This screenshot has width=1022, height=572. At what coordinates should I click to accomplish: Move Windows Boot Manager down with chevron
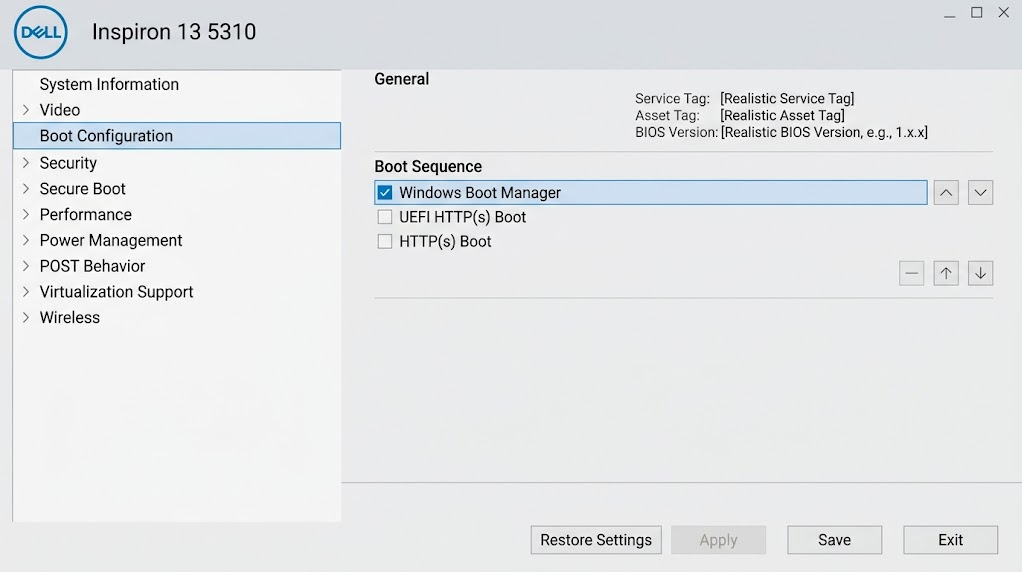[980, 193]
